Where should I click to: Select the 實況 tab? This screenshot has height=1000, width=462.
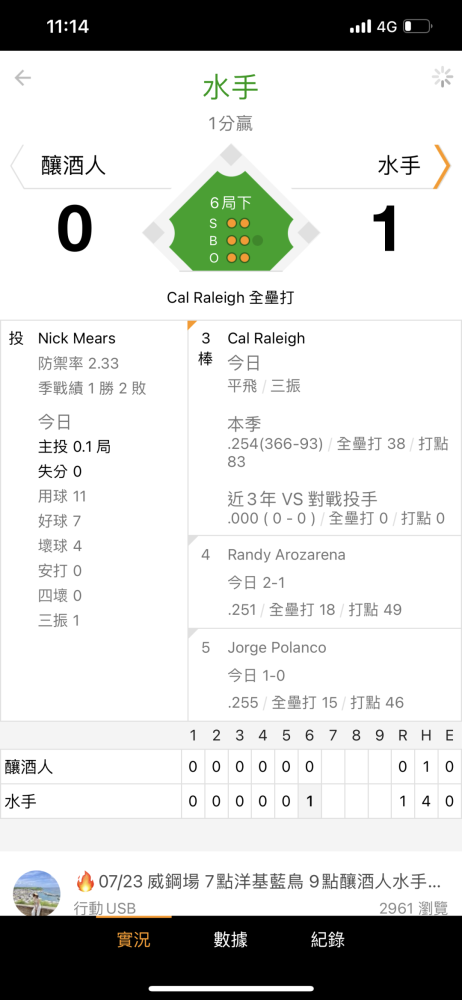click(133, 939)
